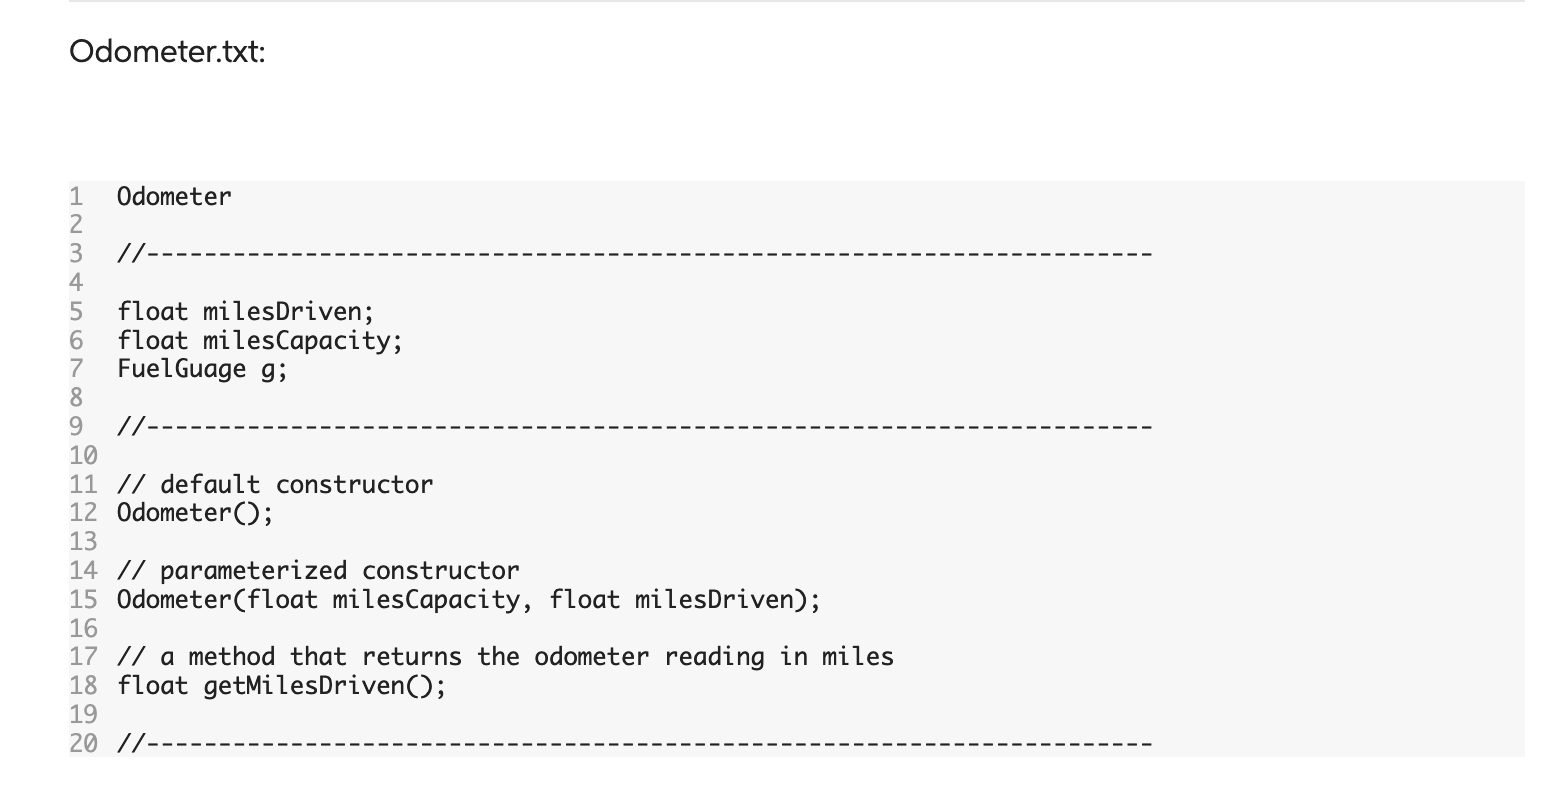This screenshot has height=798, width=1552.
Task: Click line number 12 in the gutter
Action: coord(83,514)
